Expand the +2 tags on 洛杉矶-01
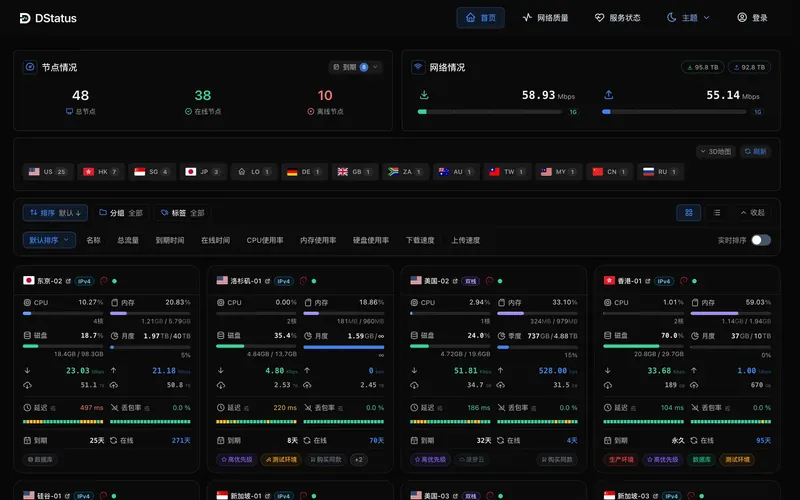 [x=359, y=460]
